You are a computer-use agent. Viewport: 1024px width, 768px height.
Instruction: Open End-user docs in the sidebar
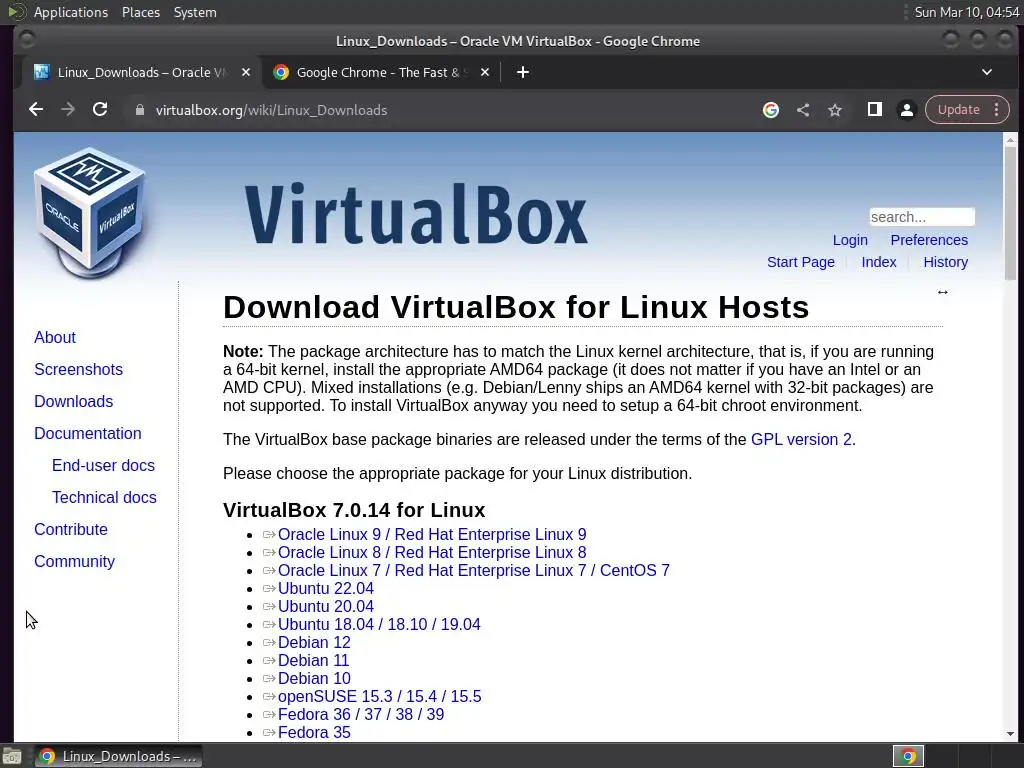tap(103, 466)
